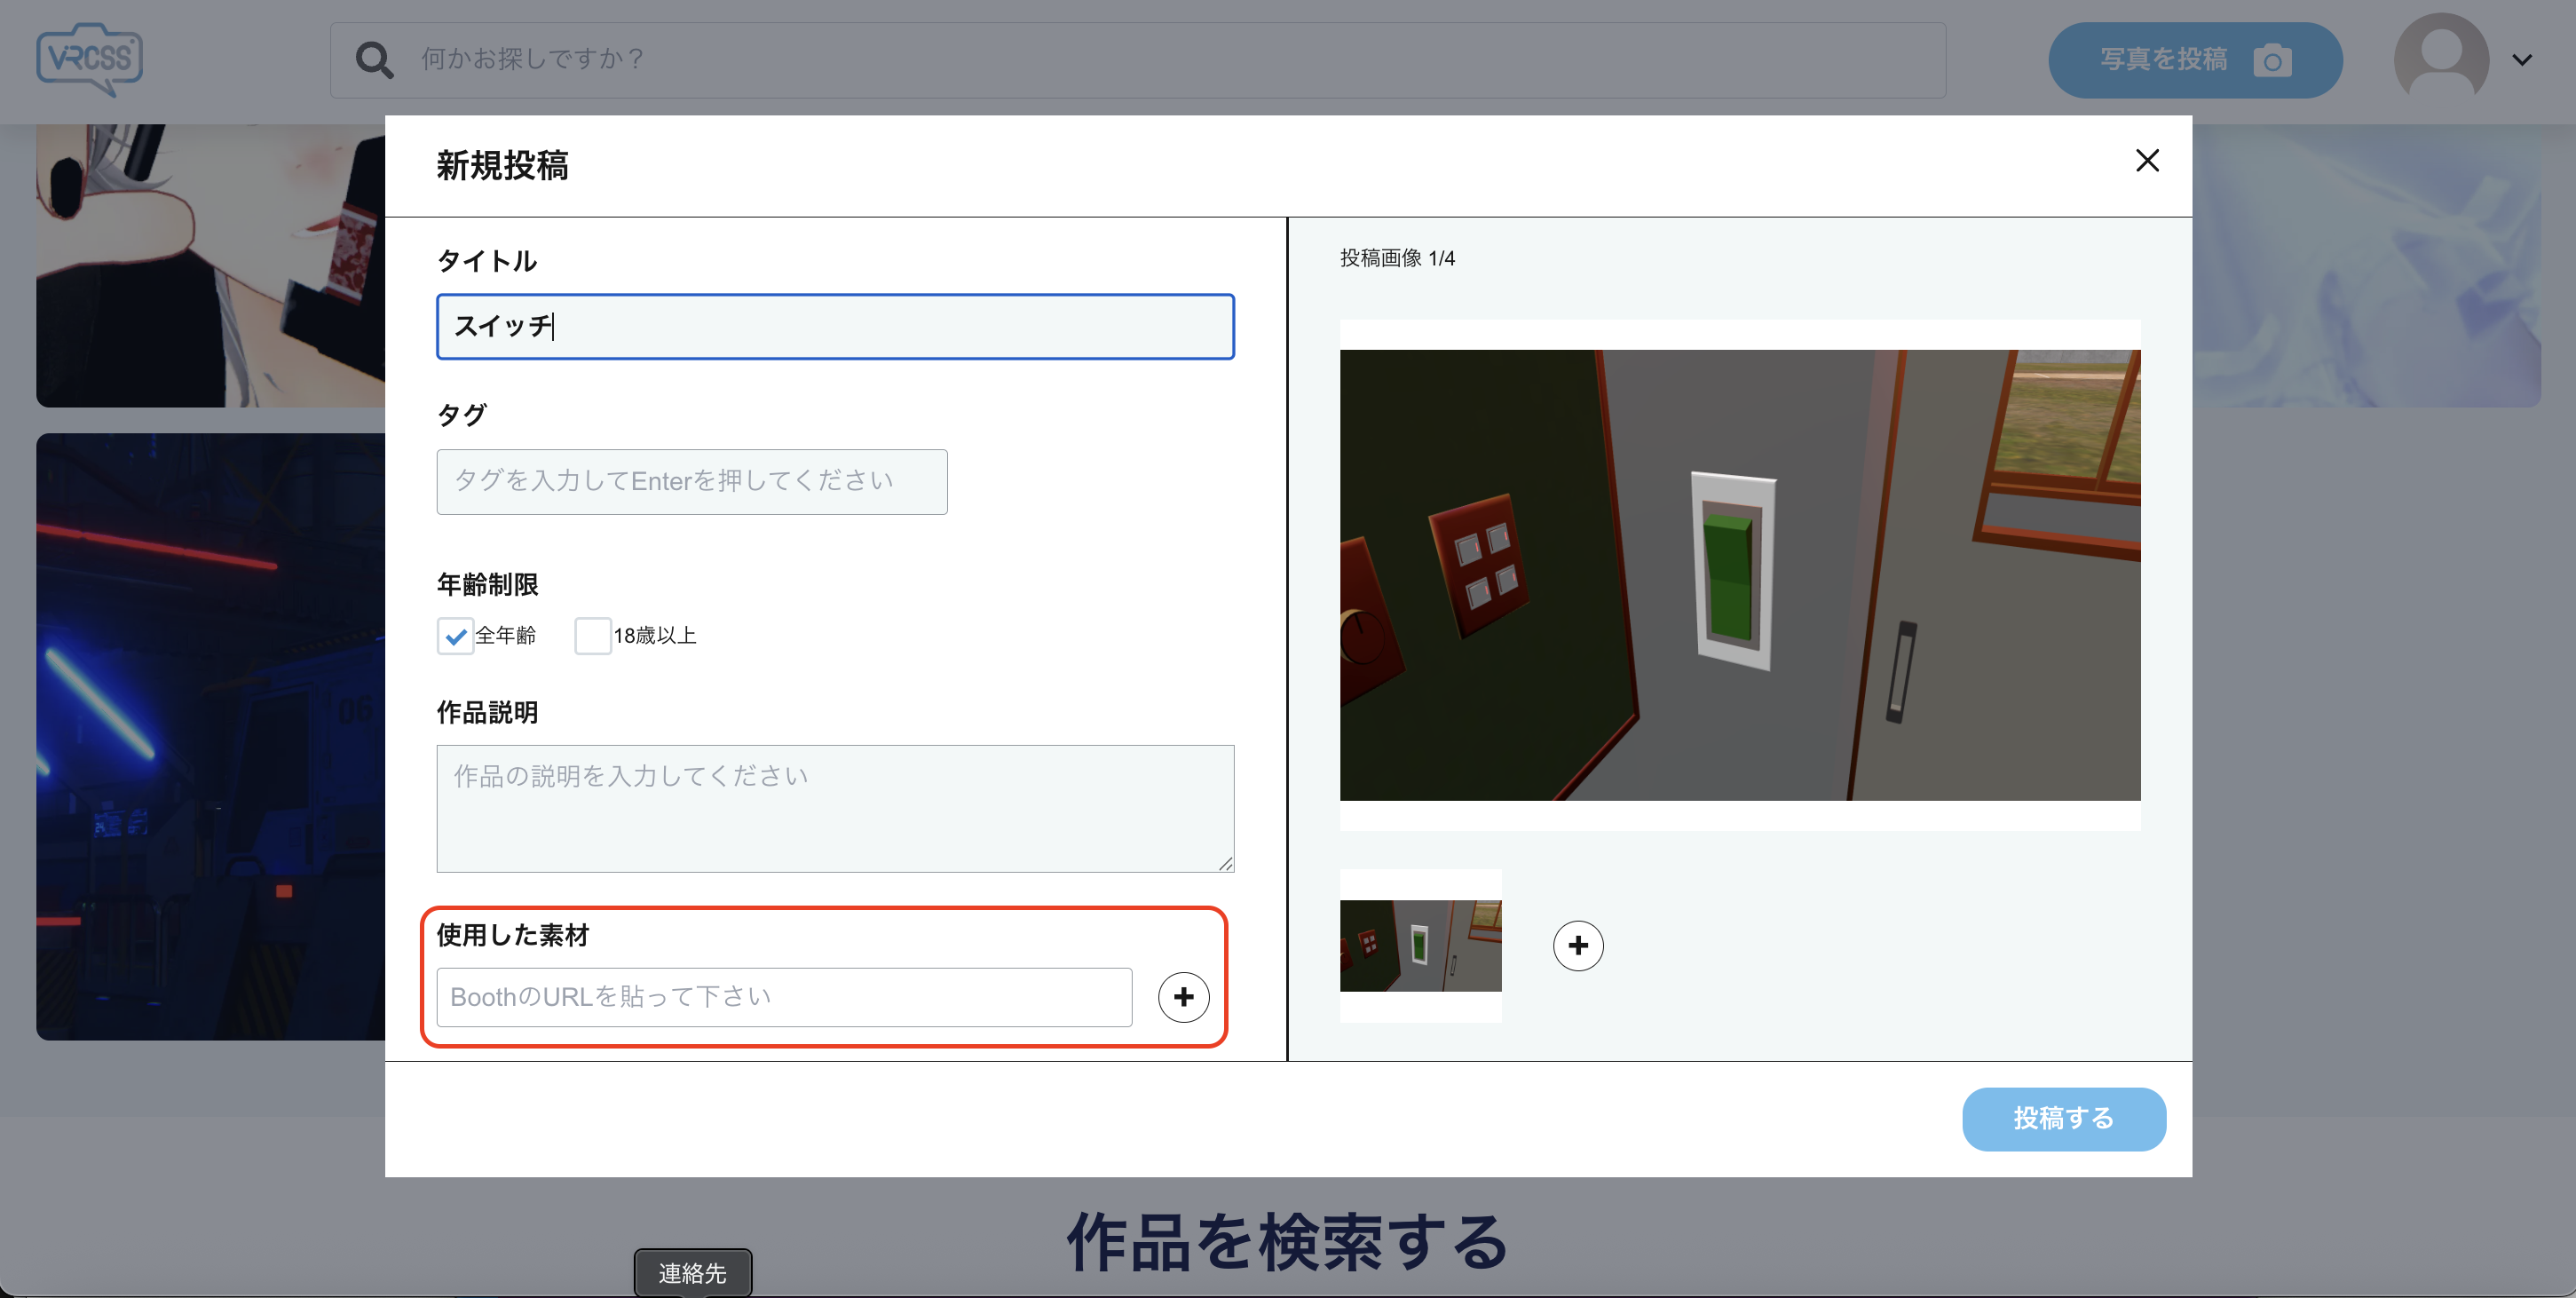
Task: Open the character artwork in background
Action: pyautogui.click(x=211, y=265)
